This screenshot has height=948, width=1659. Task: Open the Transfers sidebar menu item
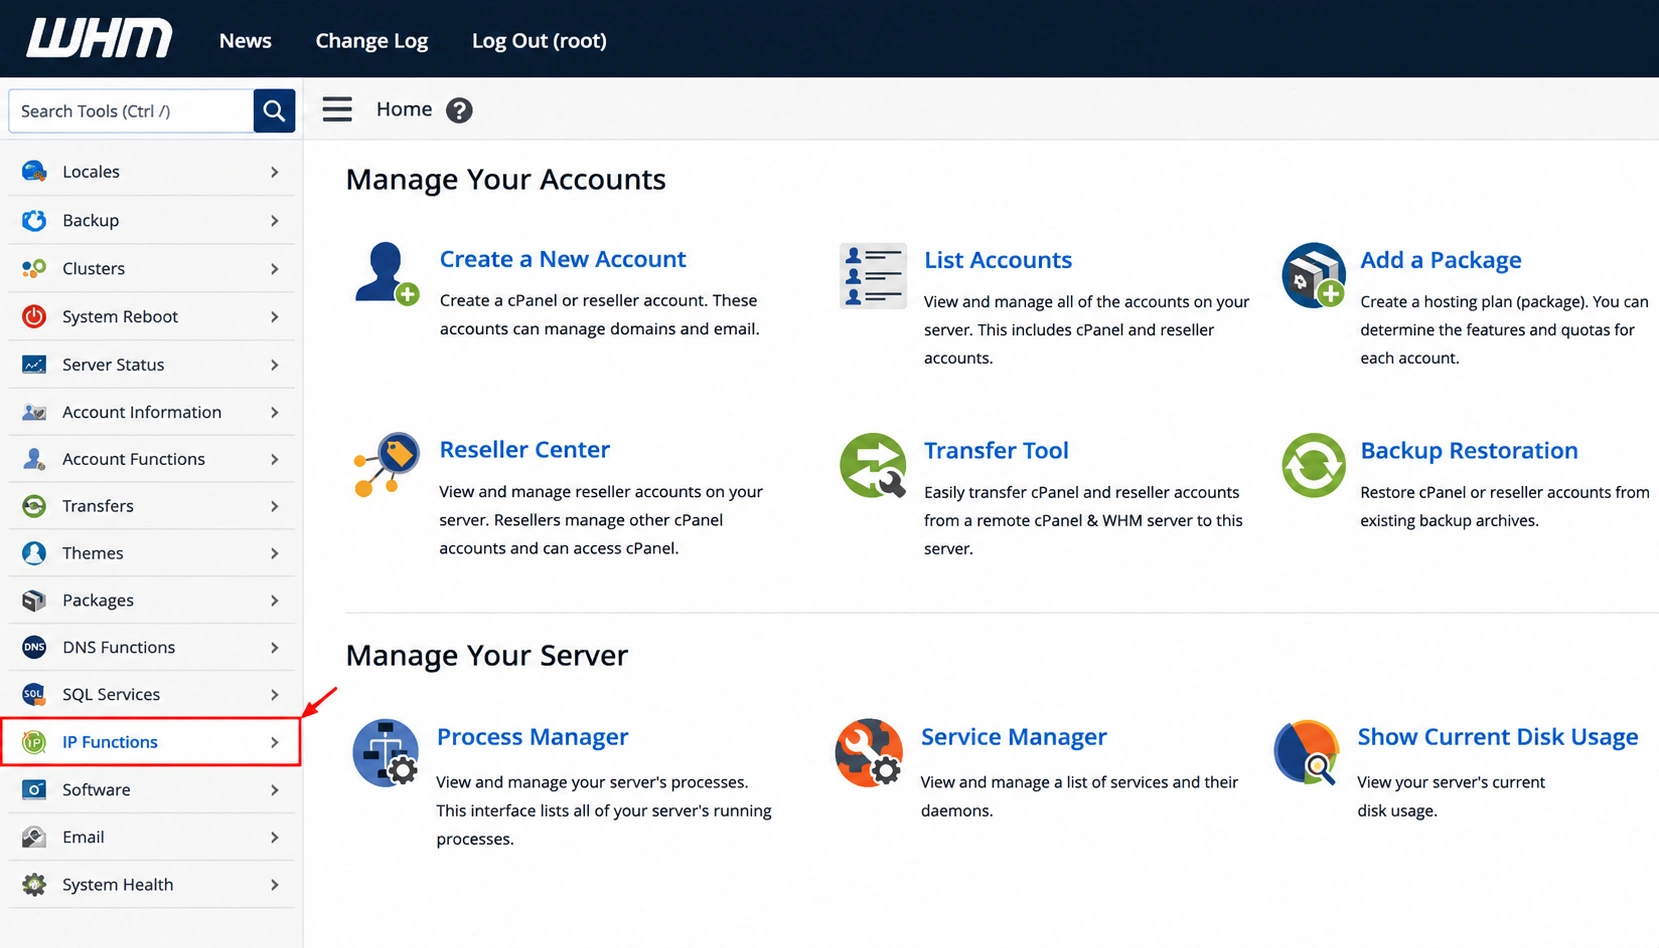coord(151,506)
